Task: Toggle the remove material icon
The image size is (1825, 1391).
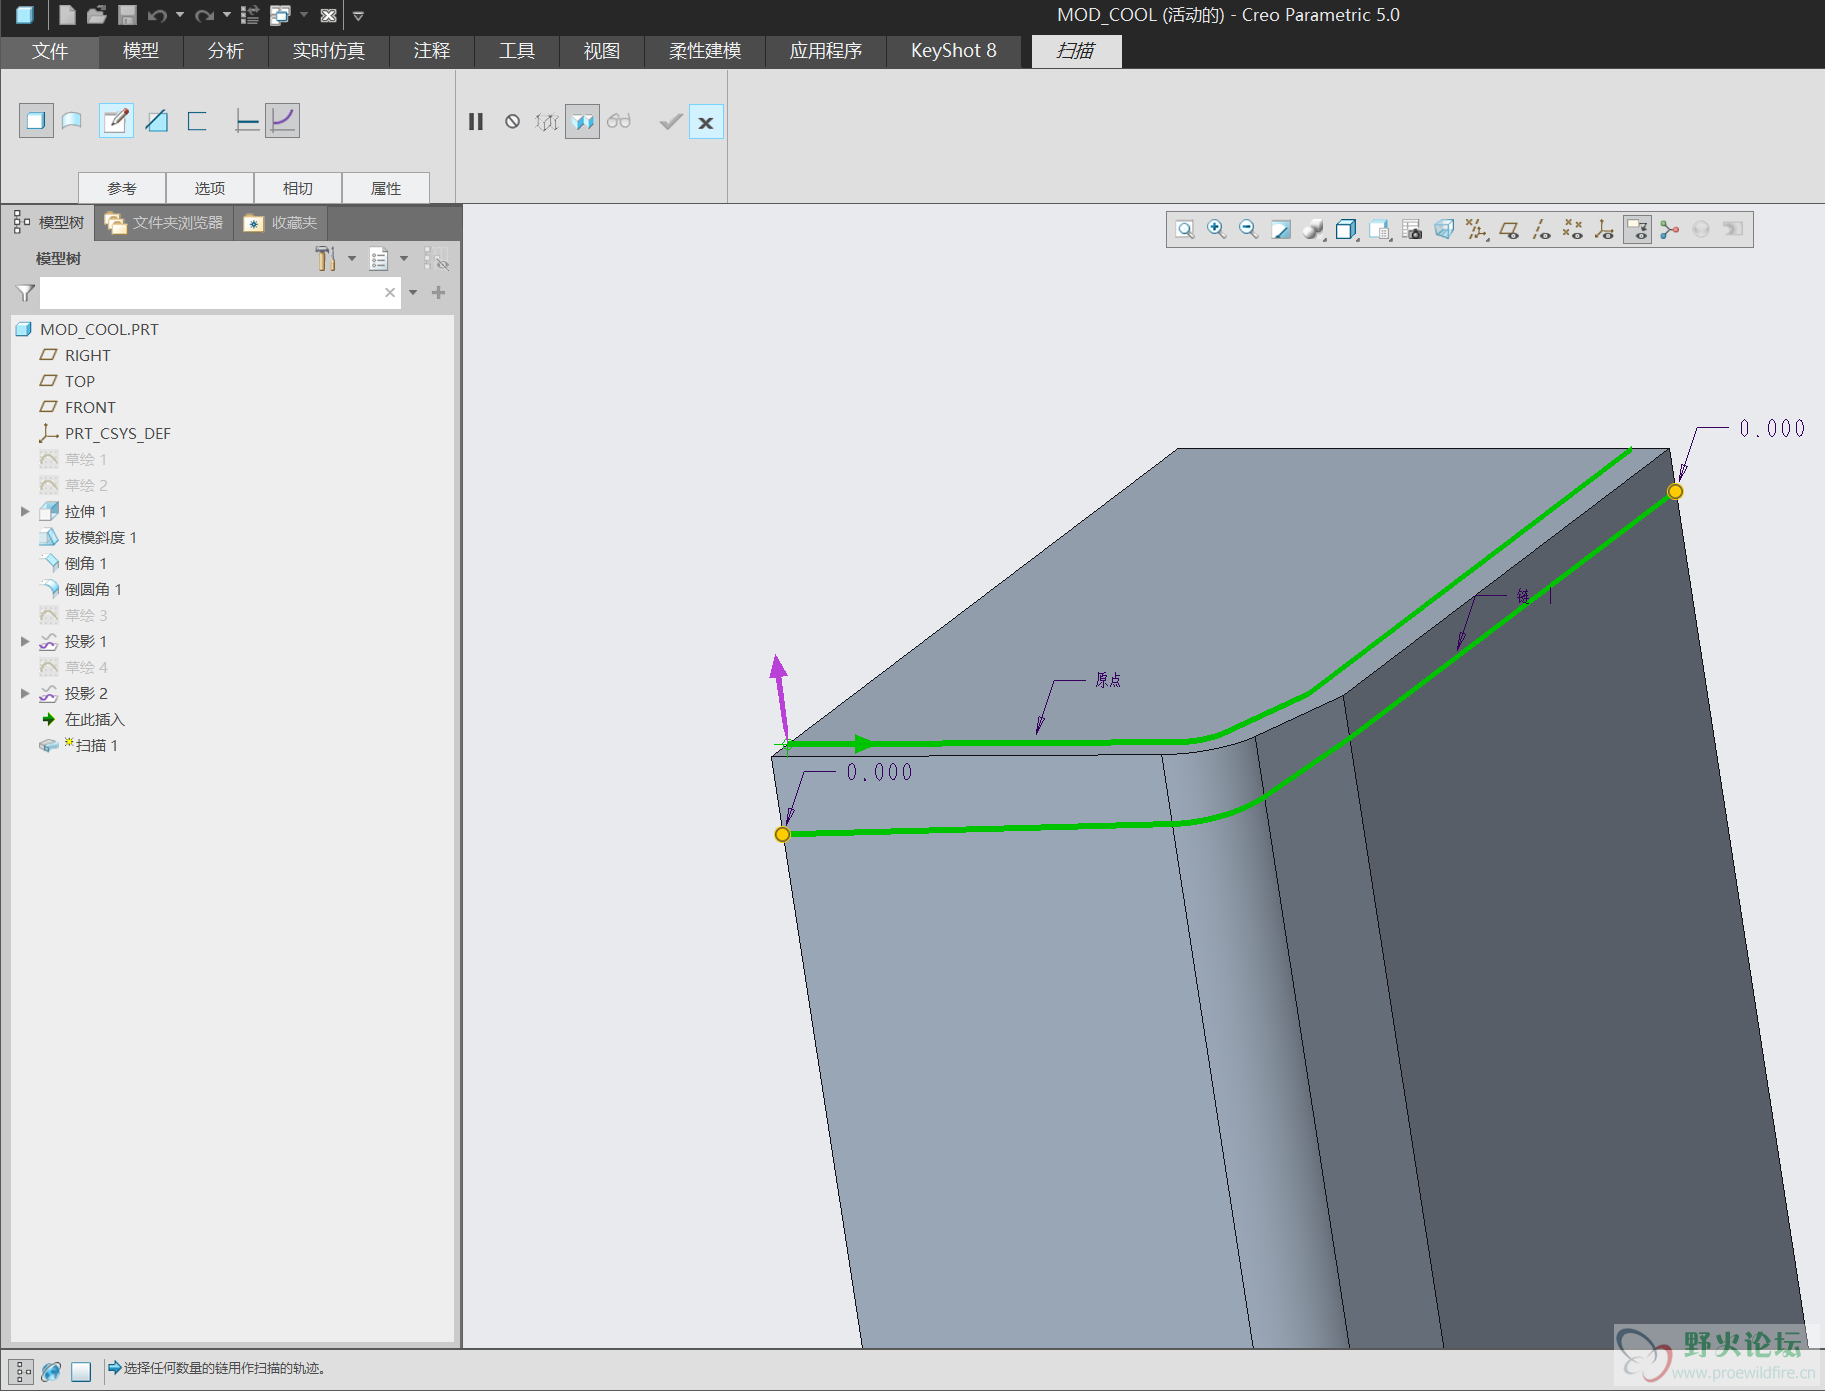Action: pyautogui.click(x=157, y=121)
